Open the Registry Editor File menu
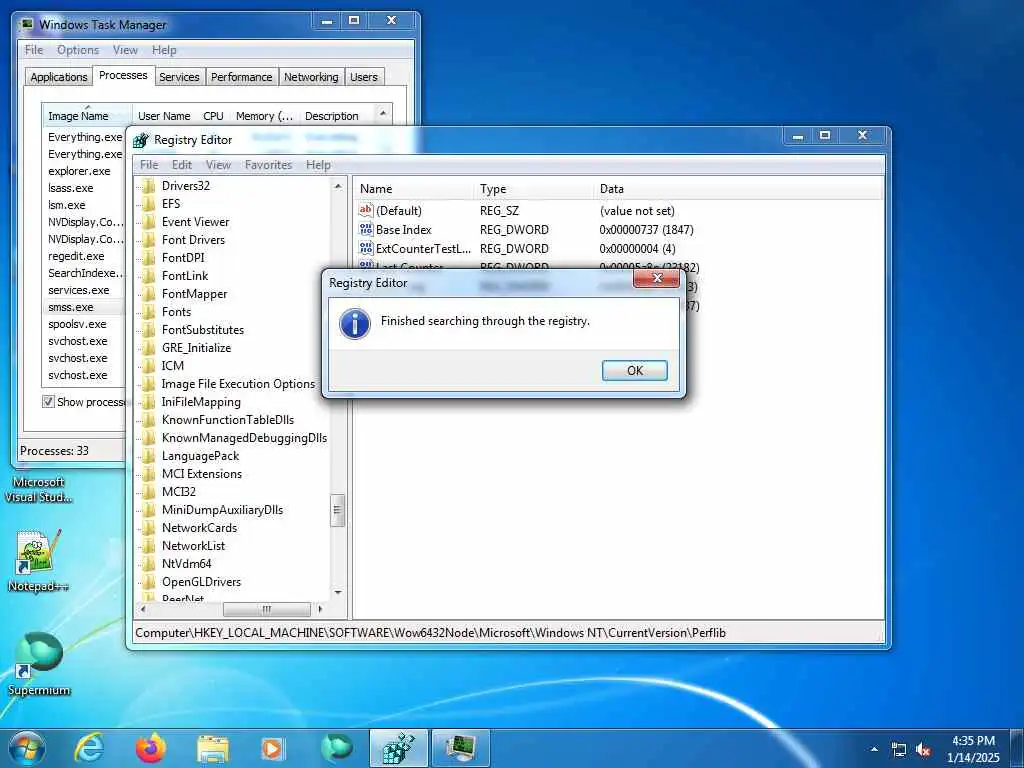Viewport: 1024px width, 768px height. click(149, 165)
